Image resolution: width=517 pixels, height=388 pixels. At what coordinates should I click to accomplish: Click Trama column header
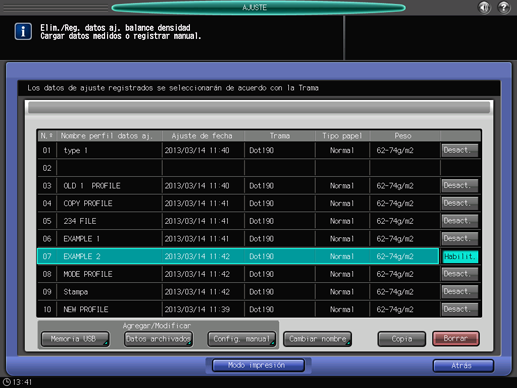tap(280, 136)
